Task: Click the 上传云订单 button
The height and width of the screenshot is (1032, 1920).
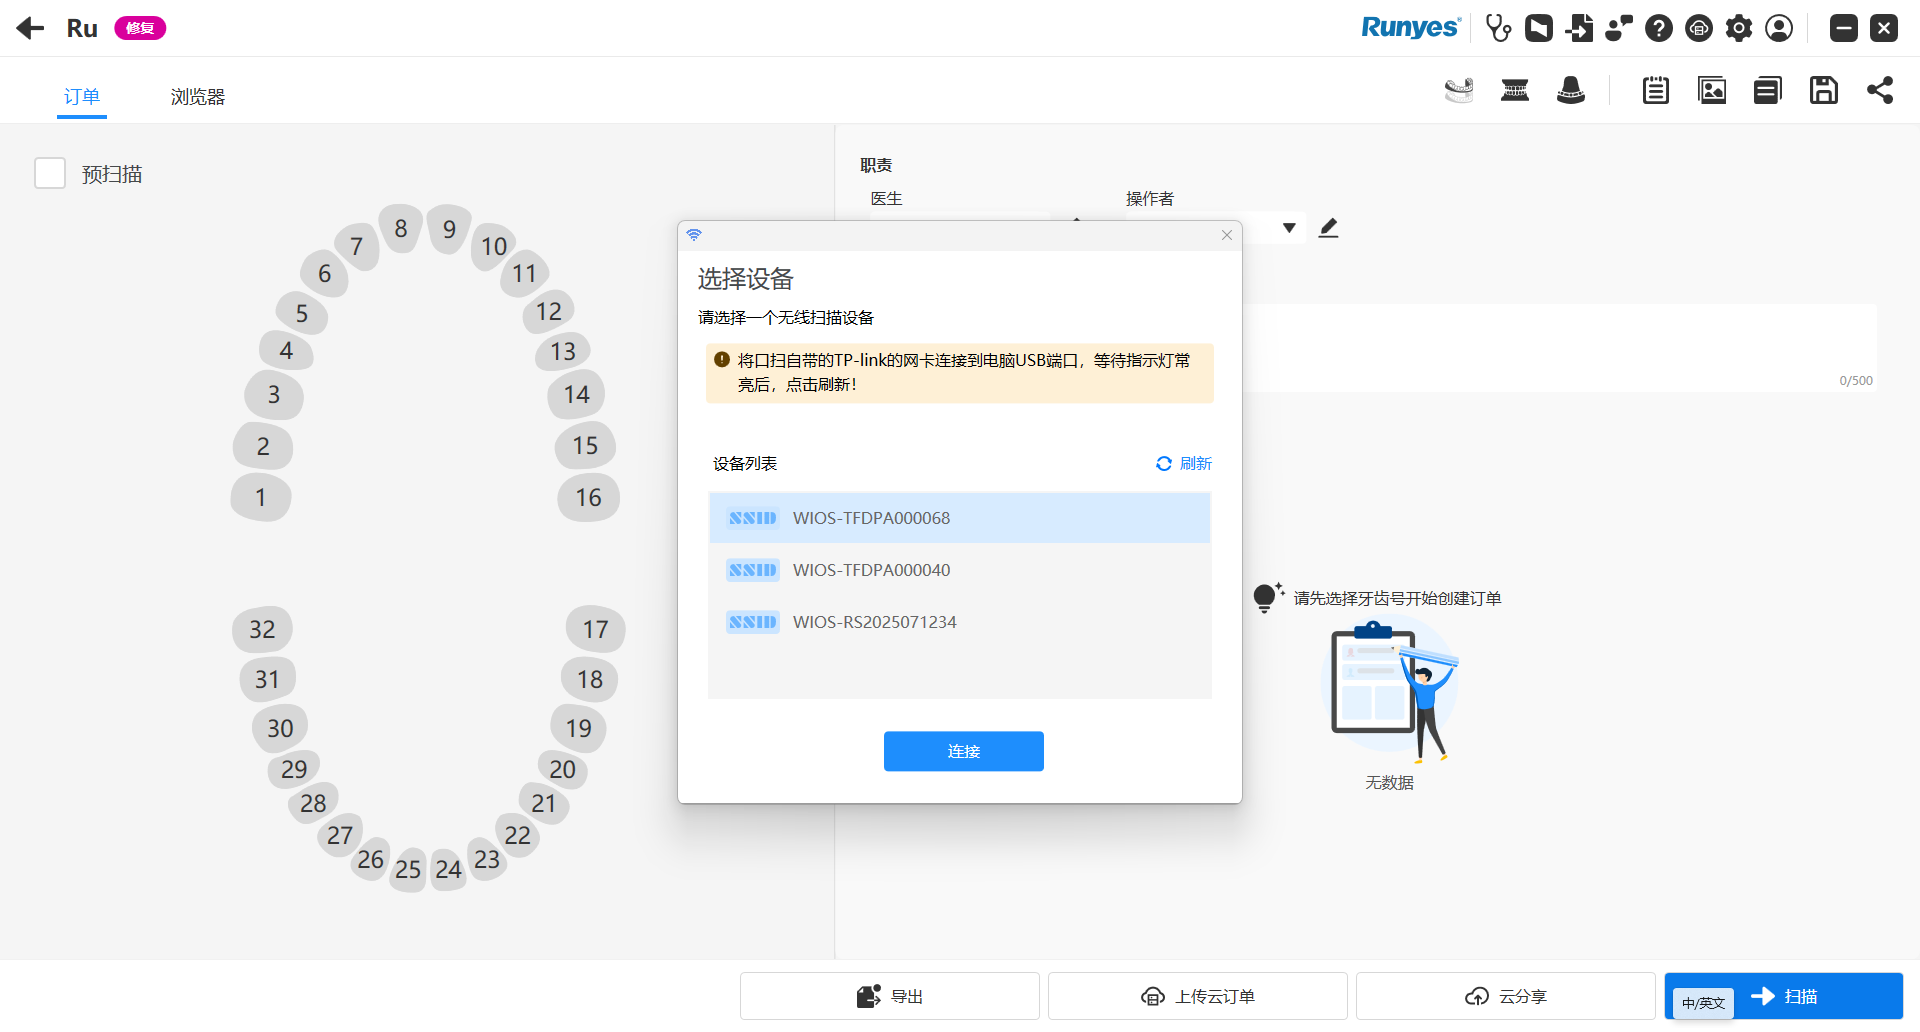Action: pos(1197,996)
